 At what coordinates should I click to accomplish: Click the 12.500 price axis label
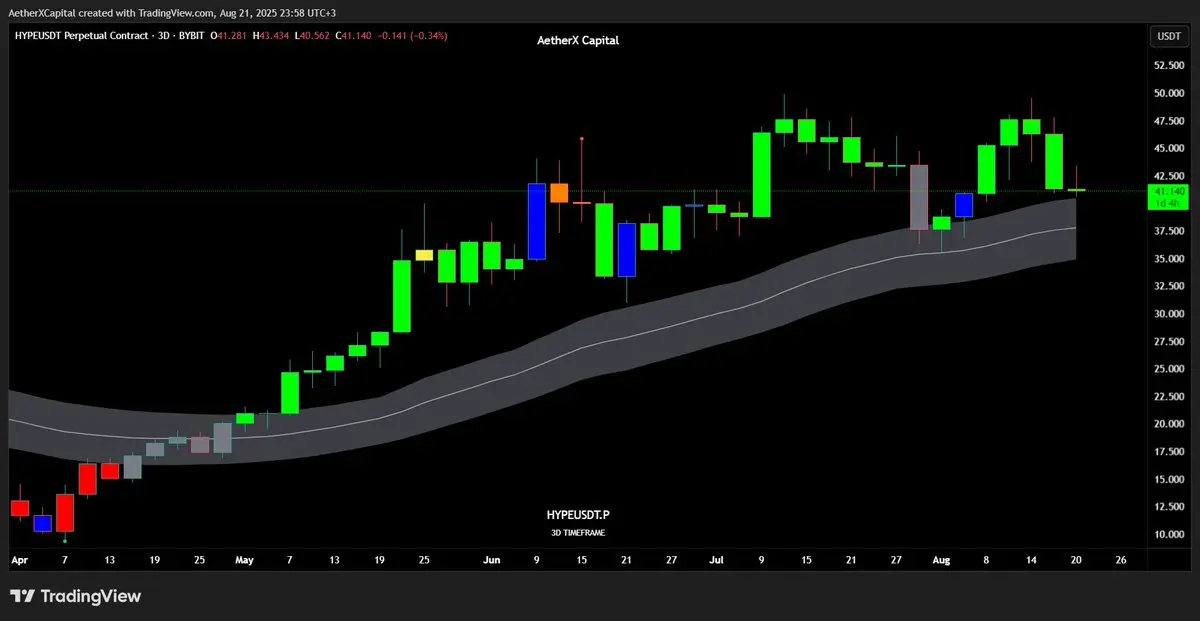pos(1169,507)
